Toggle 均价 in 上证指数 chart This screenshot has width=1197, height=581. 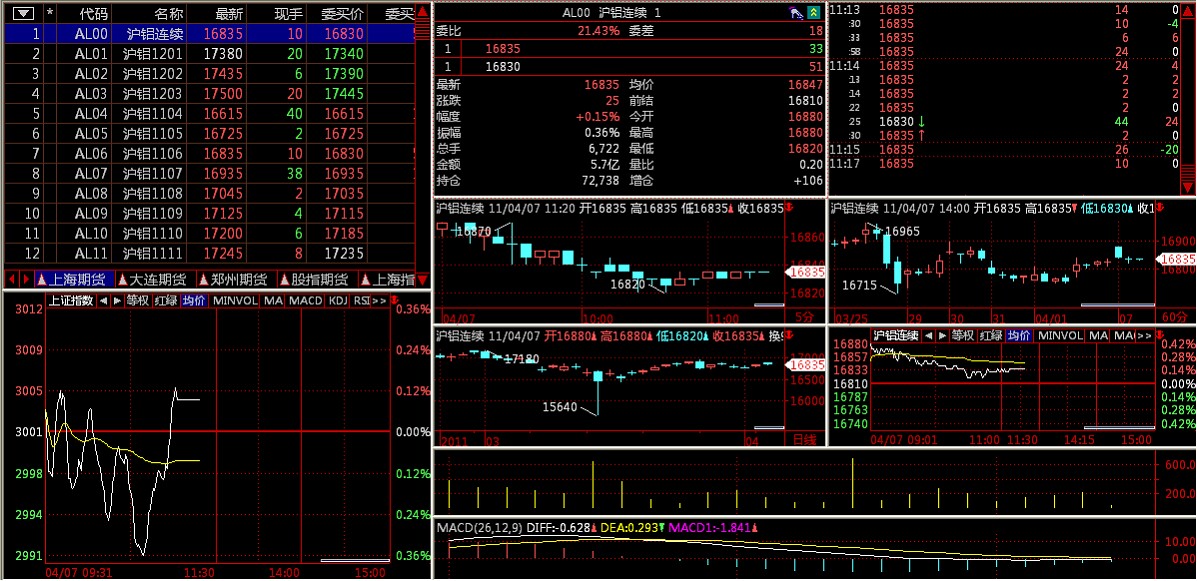[x=194, y=301]
